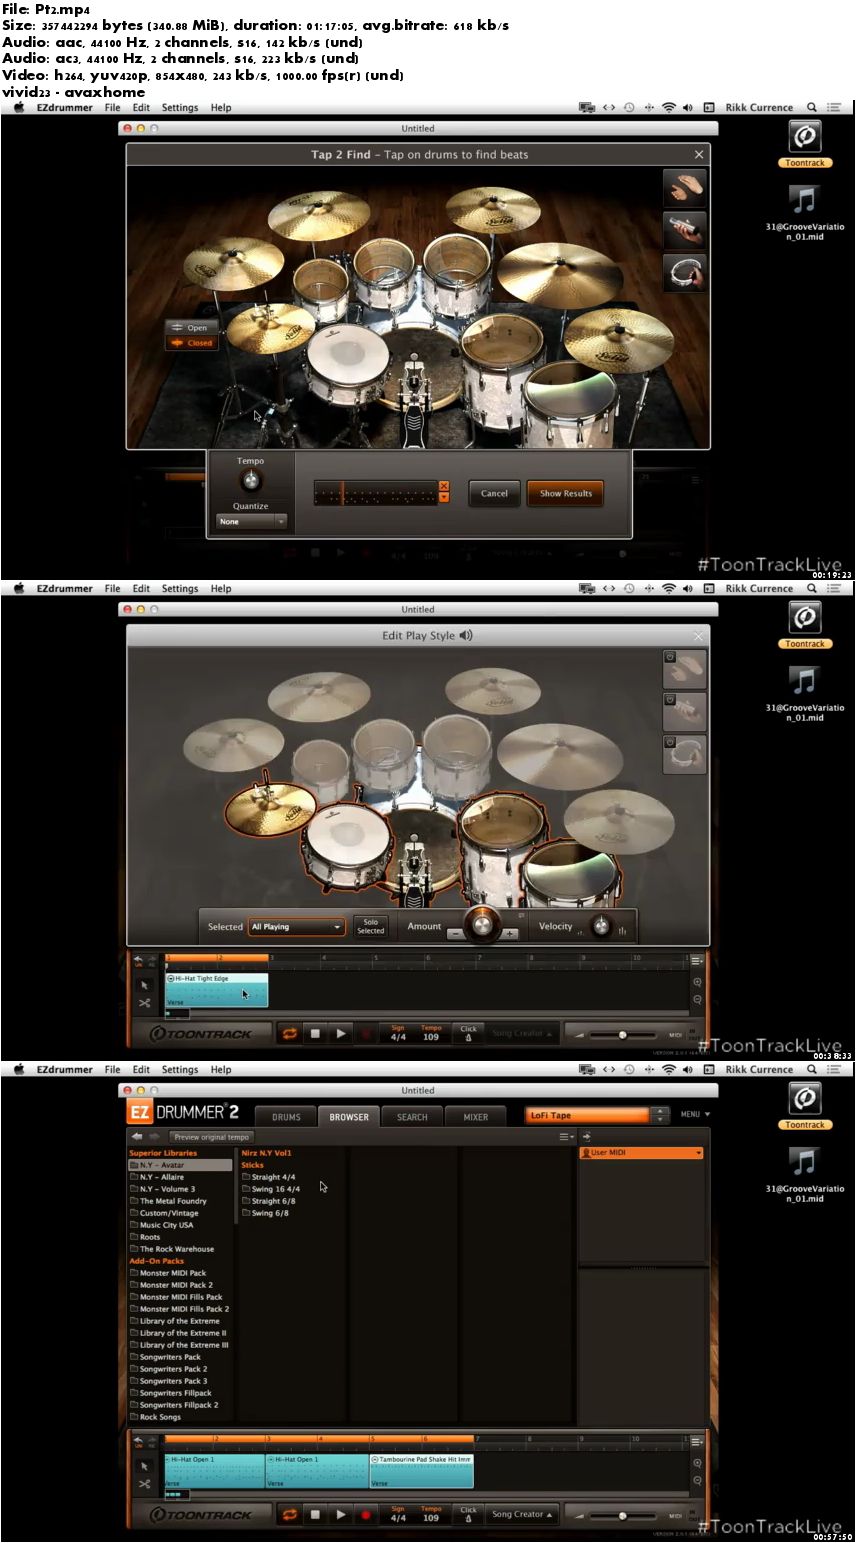Screen dimensions: 856x1543
Task: Click Preview original tempo button
Action: [x=211, y=1137]
